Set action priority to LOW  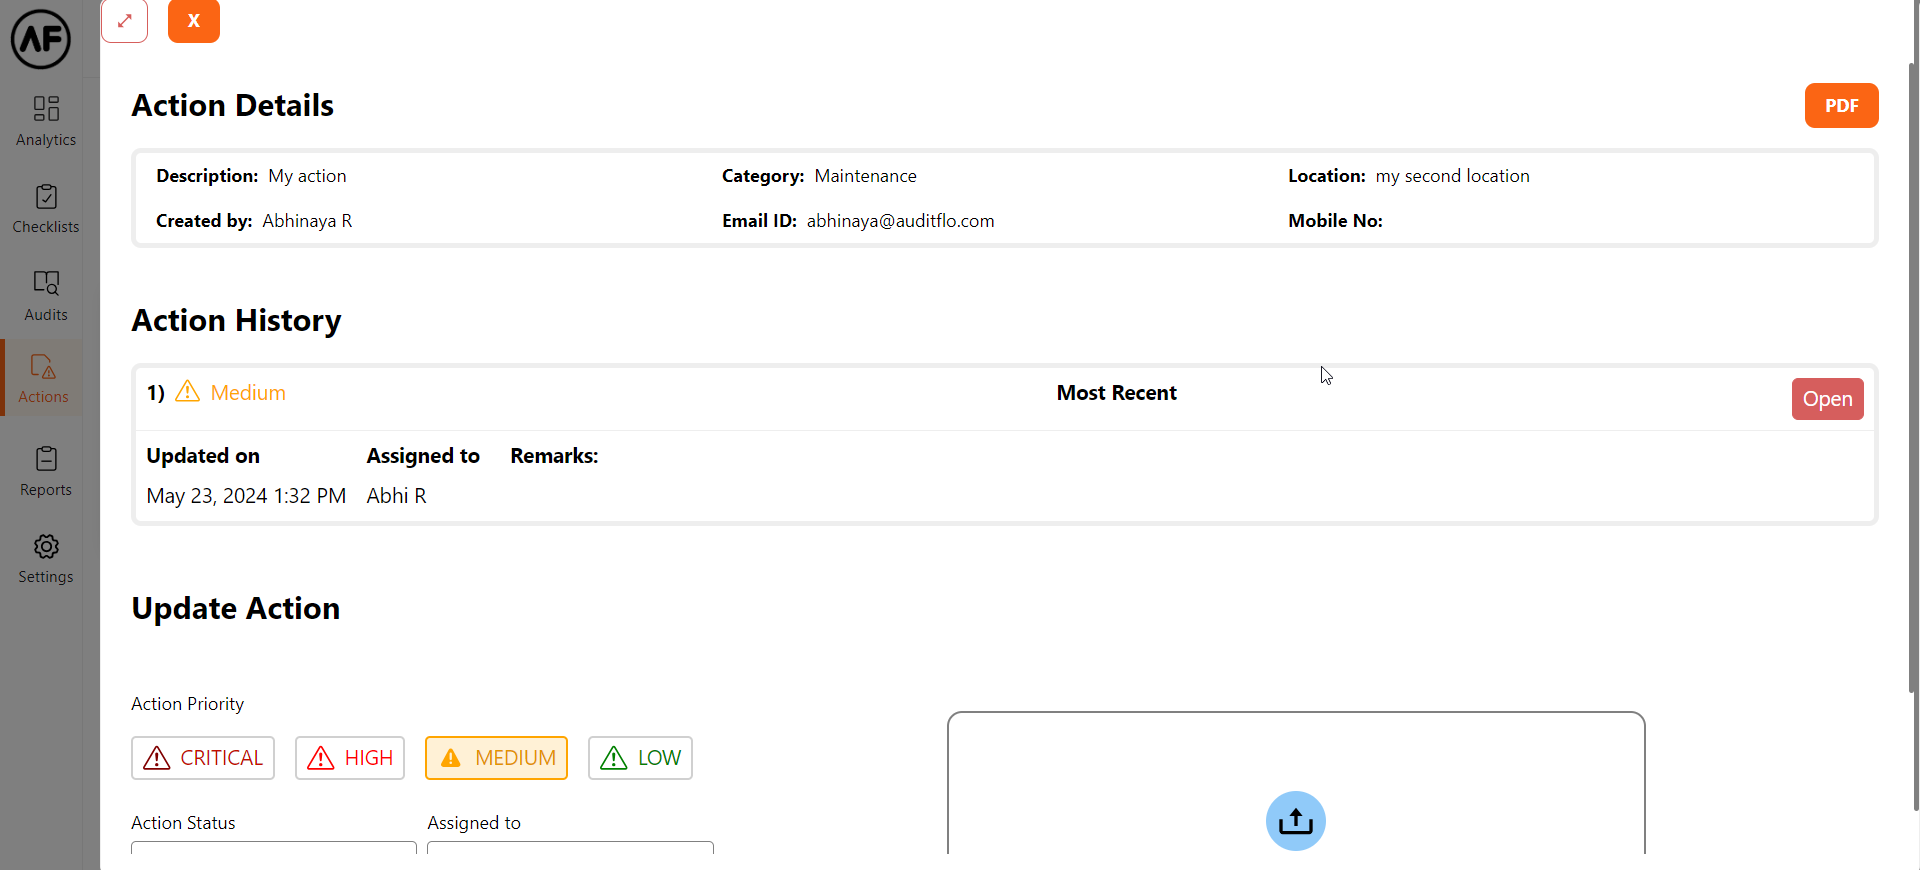(640, 758)
